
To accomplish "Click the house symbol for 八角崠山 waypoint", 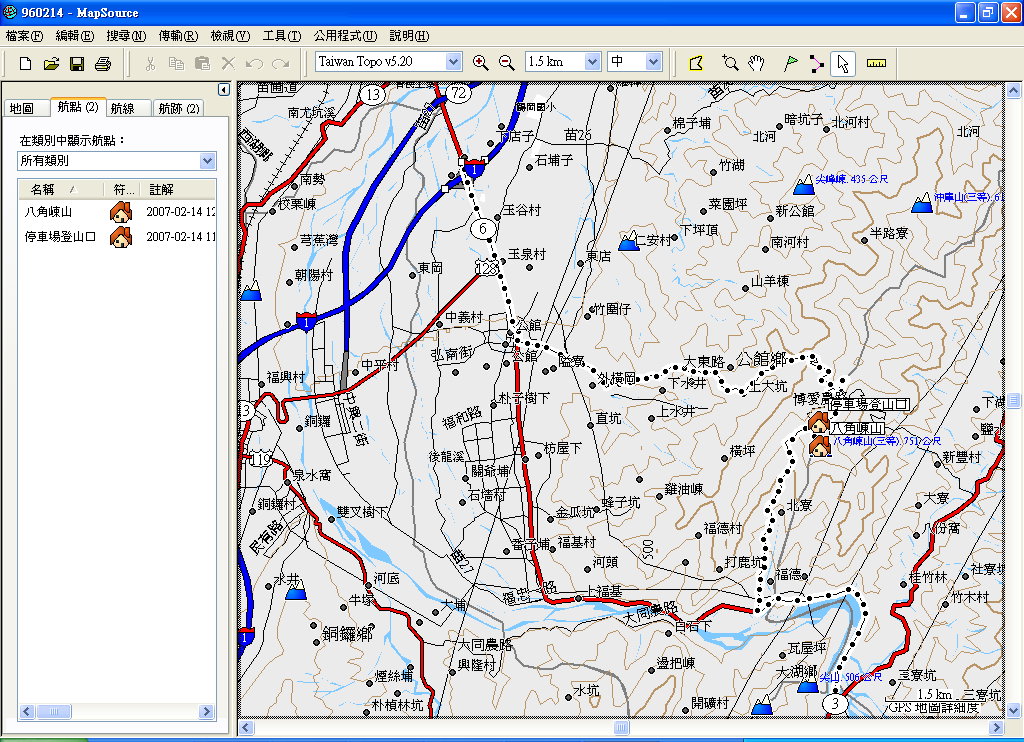I will click(121, 212).
